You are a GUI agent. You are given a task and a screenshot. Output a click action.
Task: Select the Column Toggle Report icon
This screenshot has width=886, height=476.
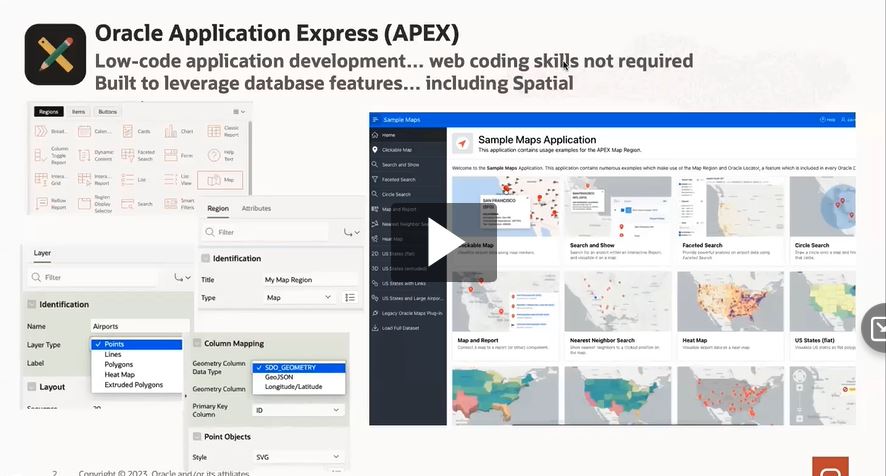(x=51, y=155)
